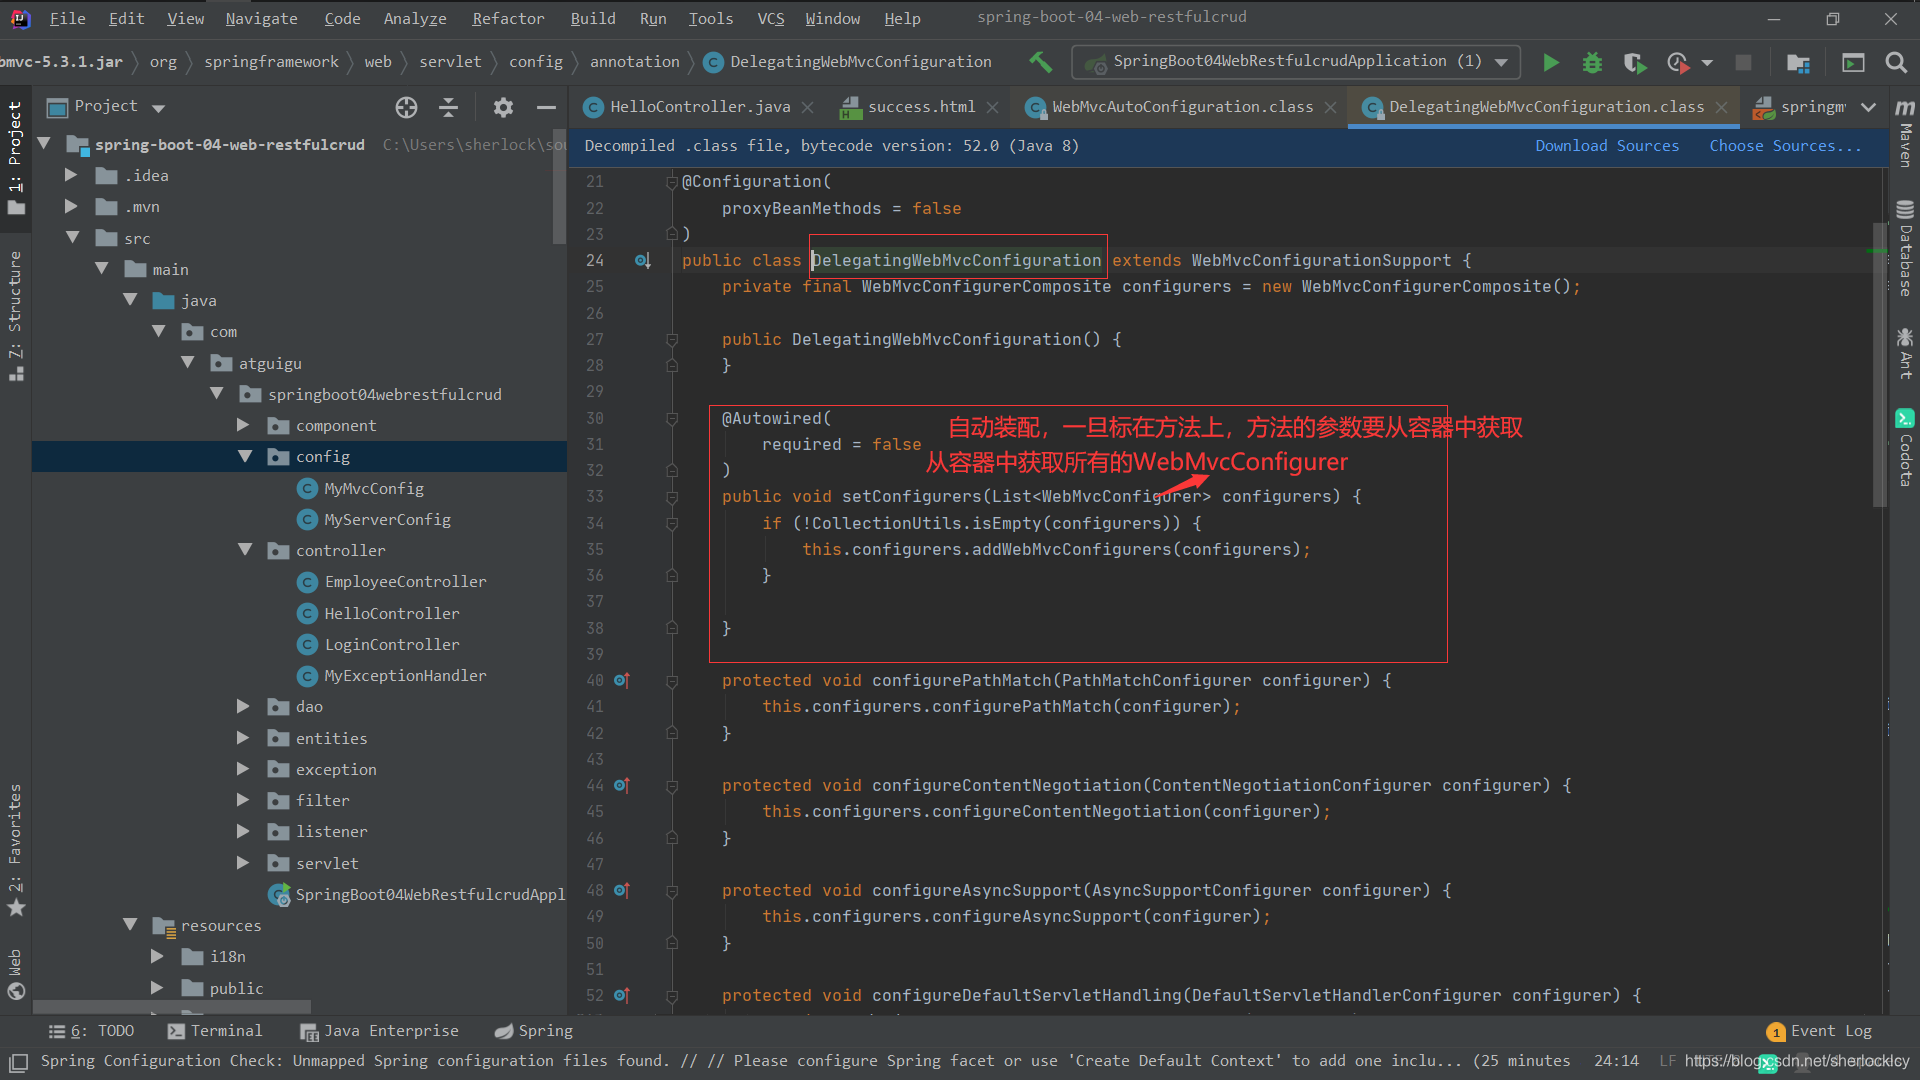1920x1080 pixels.
Task: Start debugging with the bug icon
Action: pyautogui.click(x=1592, y=62)
